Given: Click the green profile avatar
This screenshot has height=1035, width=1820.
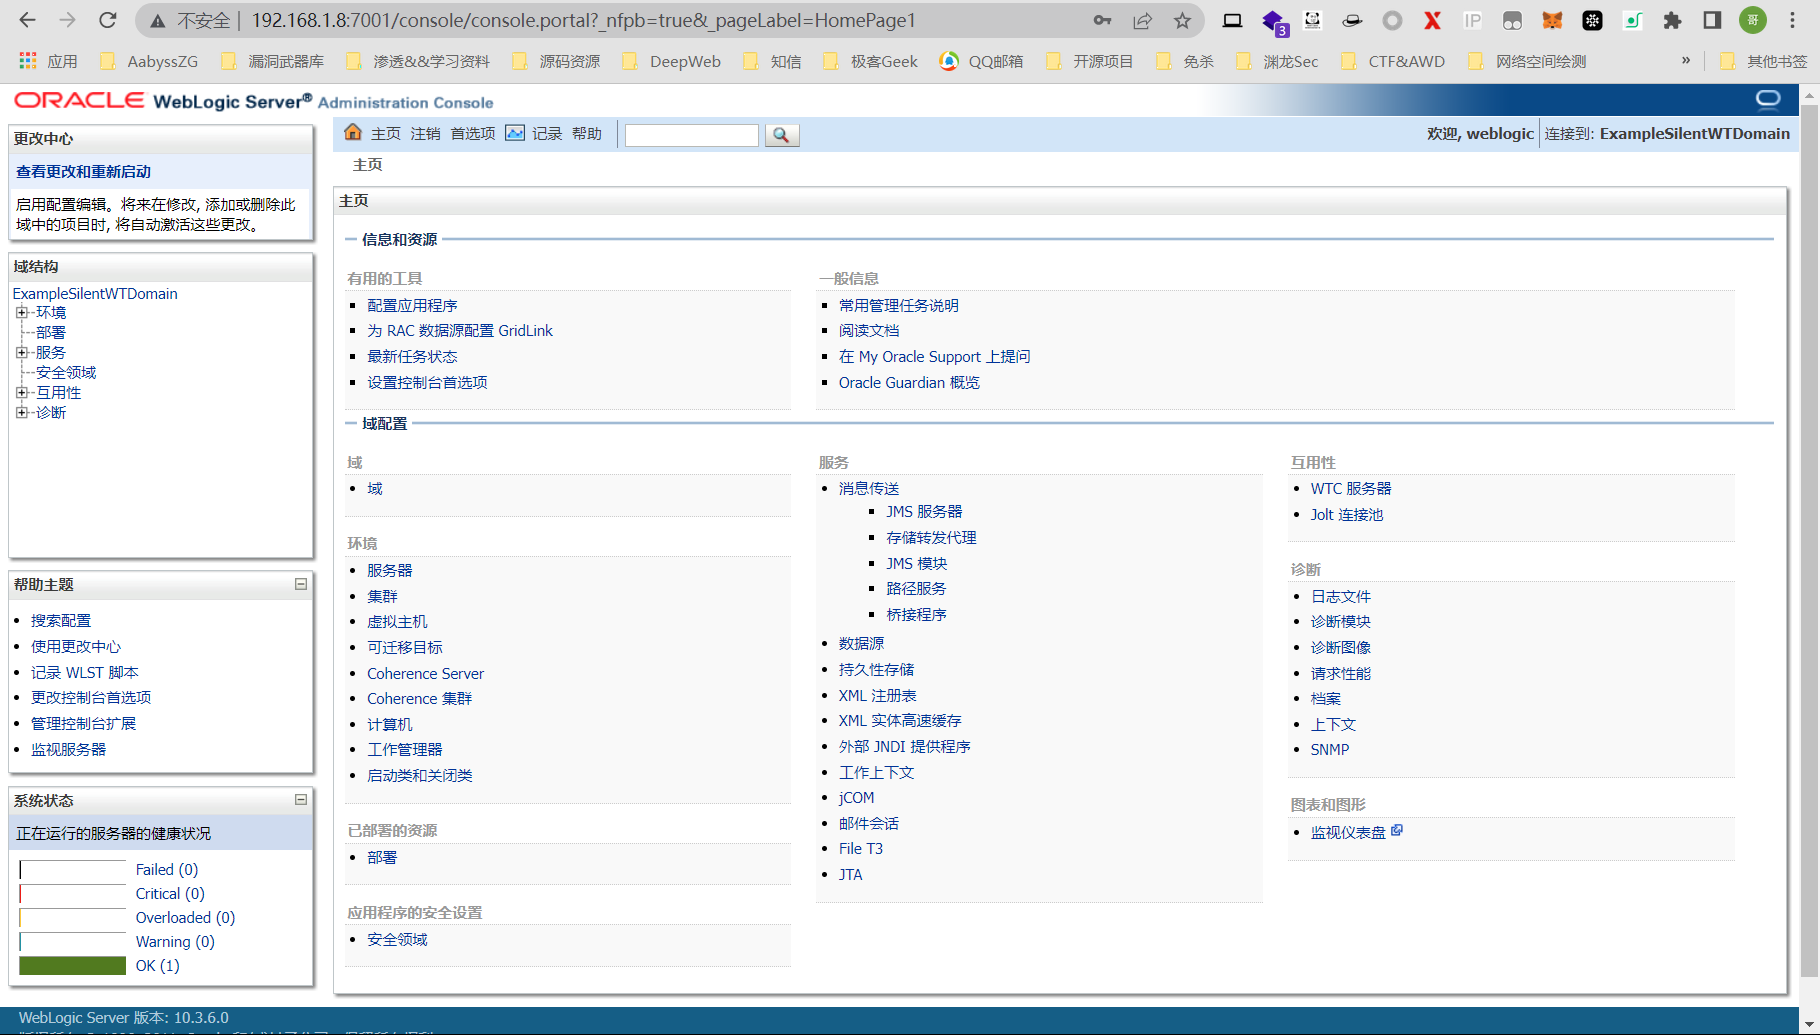Looking at the screenshot, I should click(x=1753, y=20).
